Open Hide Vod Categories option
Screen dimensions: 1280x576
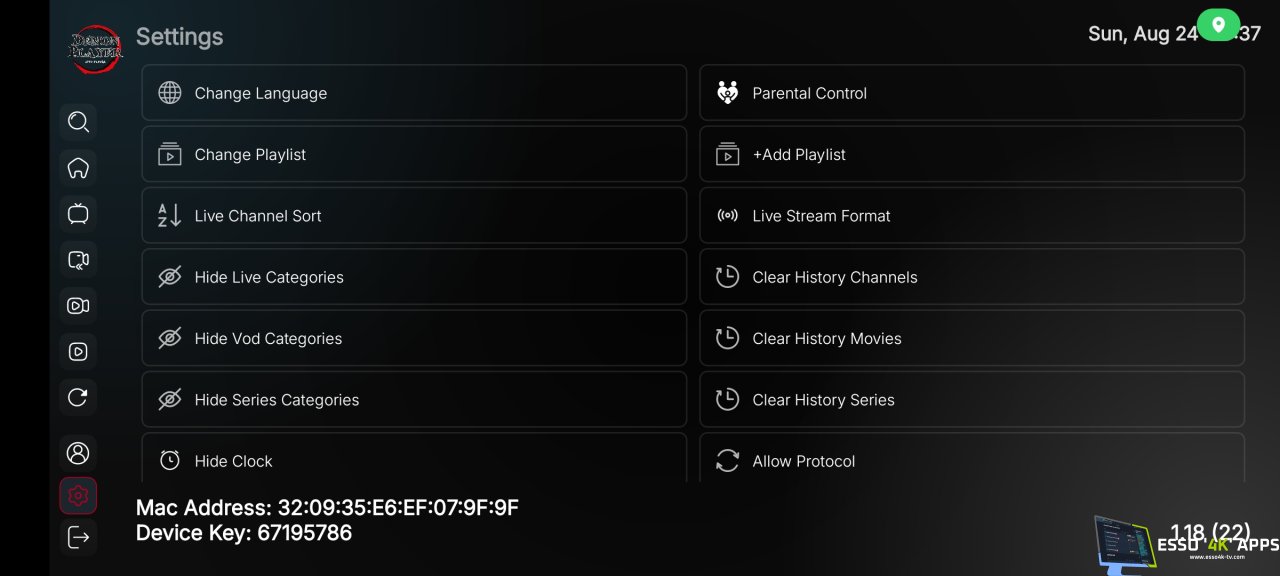(414, 339)
